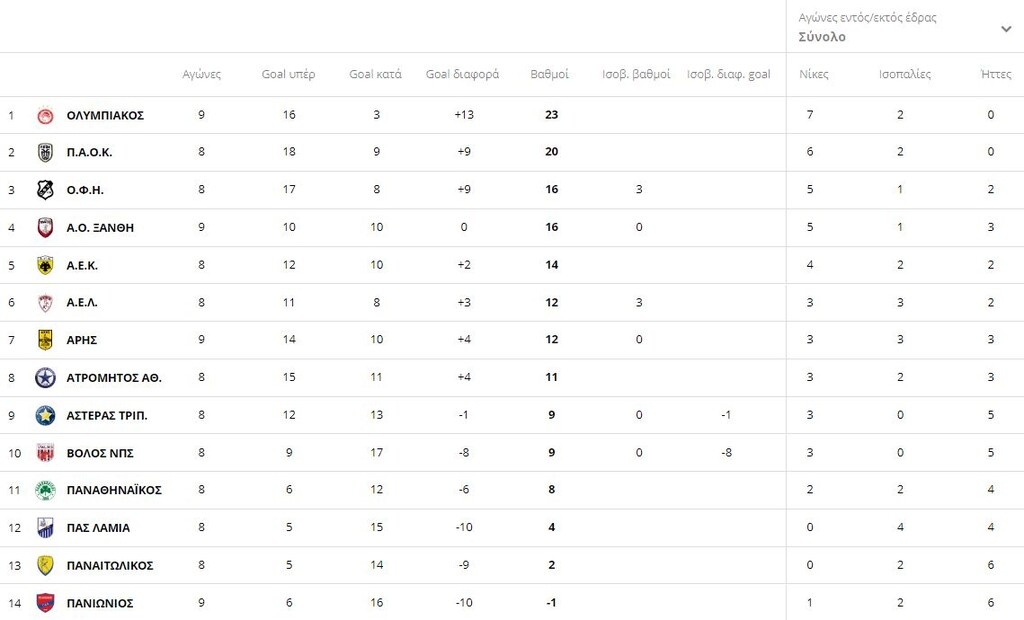The height and width of the screenshot is (620, 1024).
Task: Click the ΠΑΣ ΛΑΜΙΑ table row name
Action: (98, 528)
